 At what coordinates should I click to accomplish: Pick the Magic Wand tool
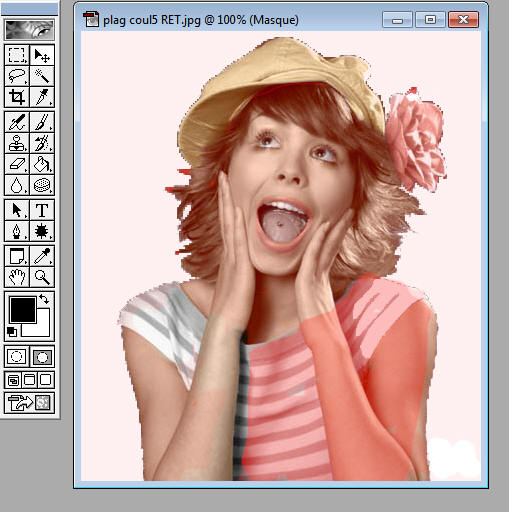click(42, 76)
